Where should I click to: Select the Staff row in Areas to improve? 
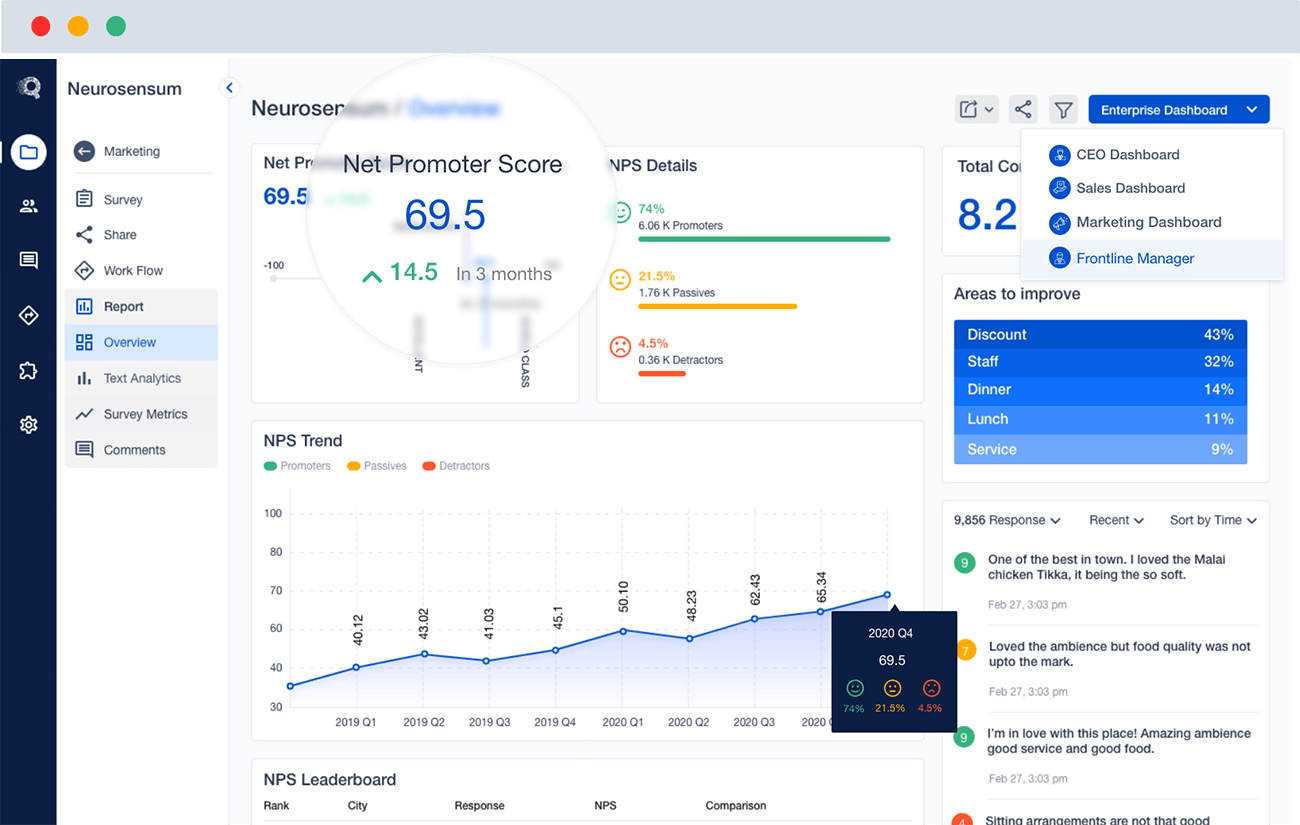[1100, 362]
